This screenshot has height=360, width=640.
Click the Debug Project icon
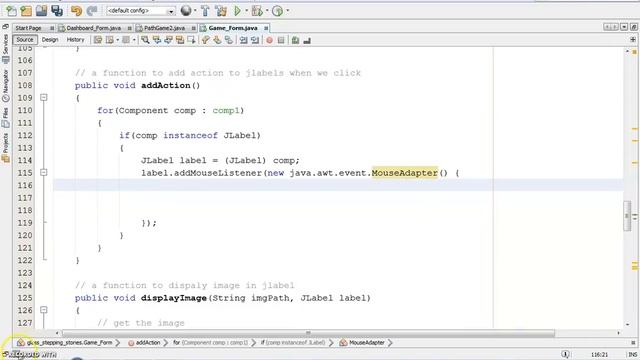257,11
